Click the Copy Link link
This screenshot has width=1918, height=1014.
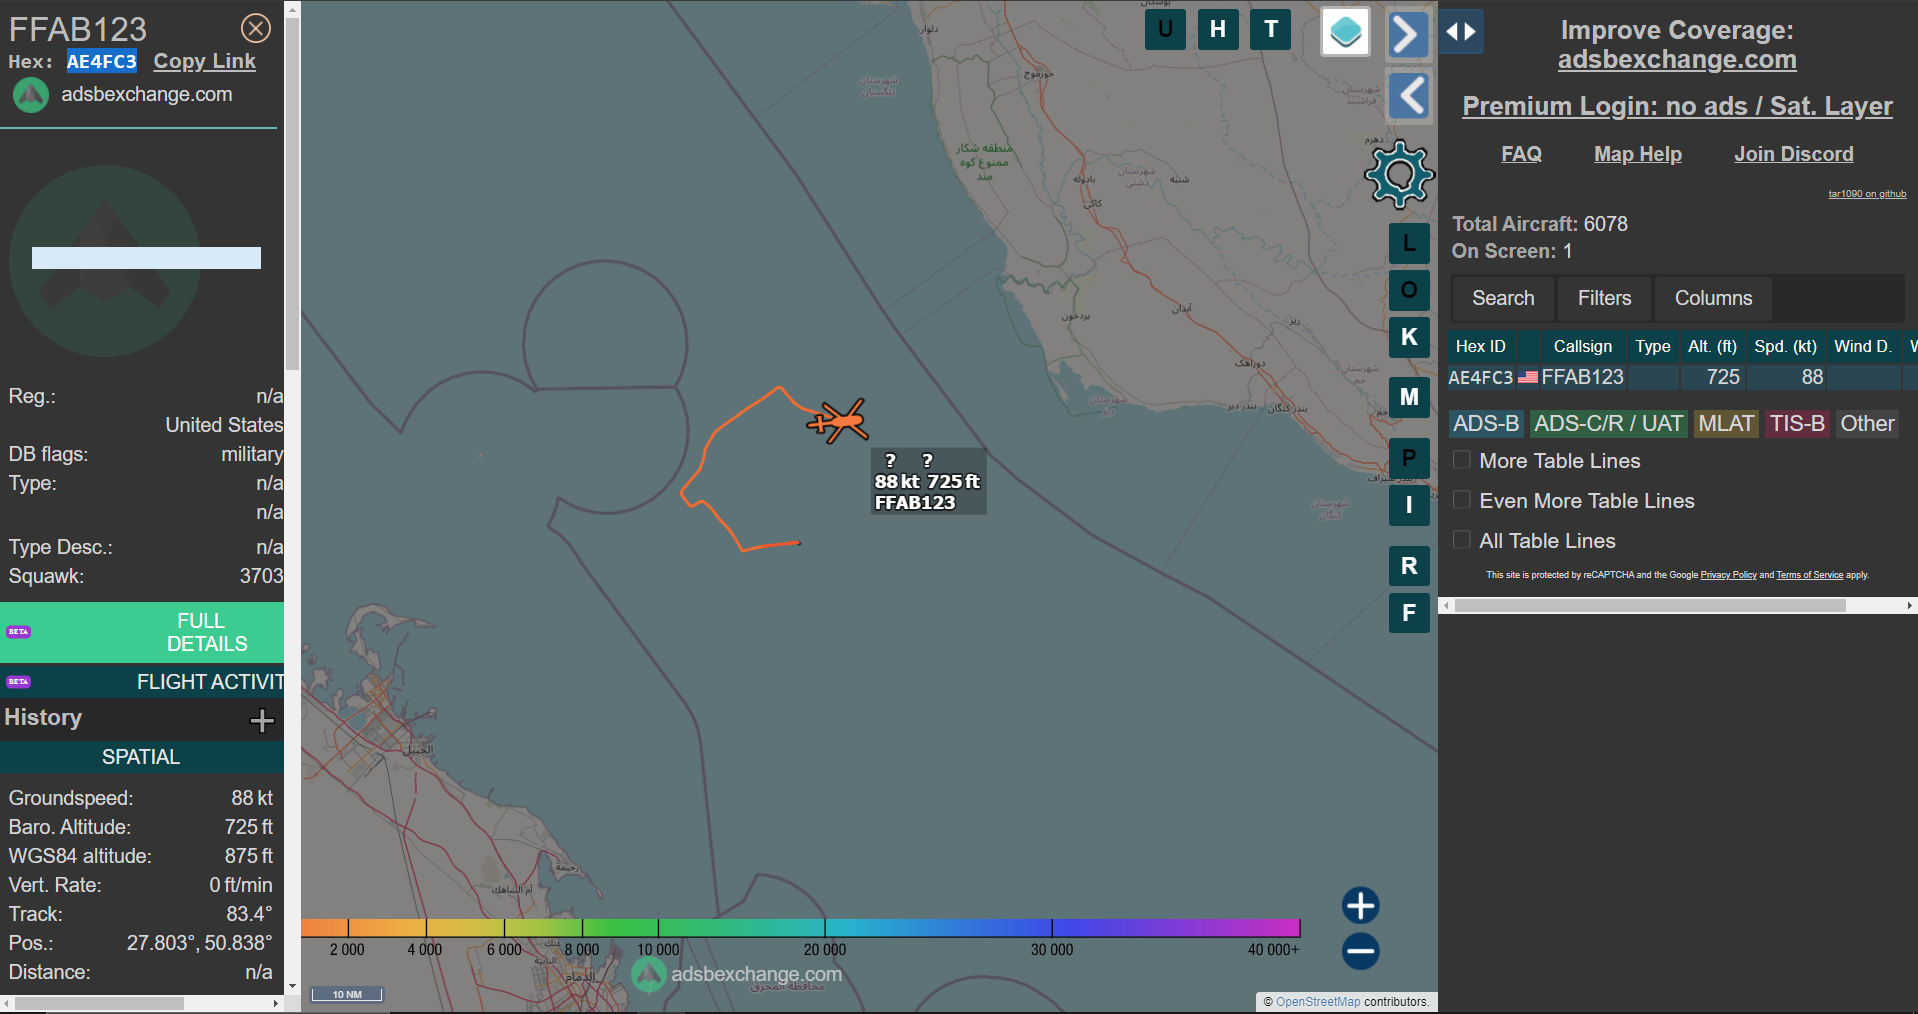click(204, 61)
